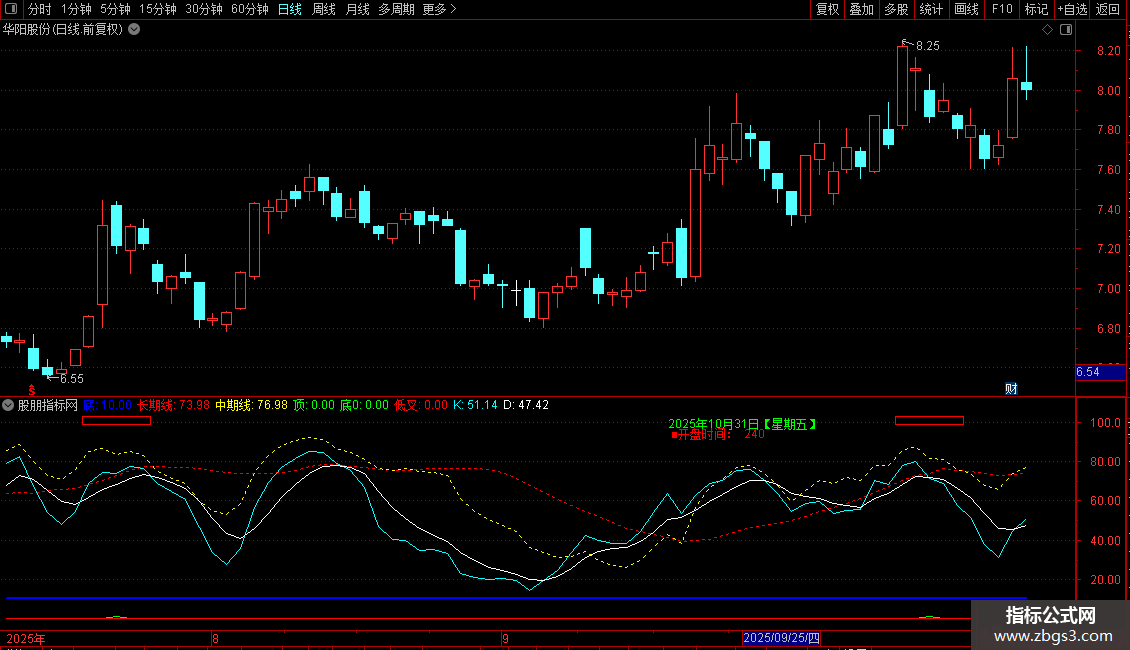Switch to 分时 intraday view
Viewport: 1130px width, 650px height.
[40, 9]
